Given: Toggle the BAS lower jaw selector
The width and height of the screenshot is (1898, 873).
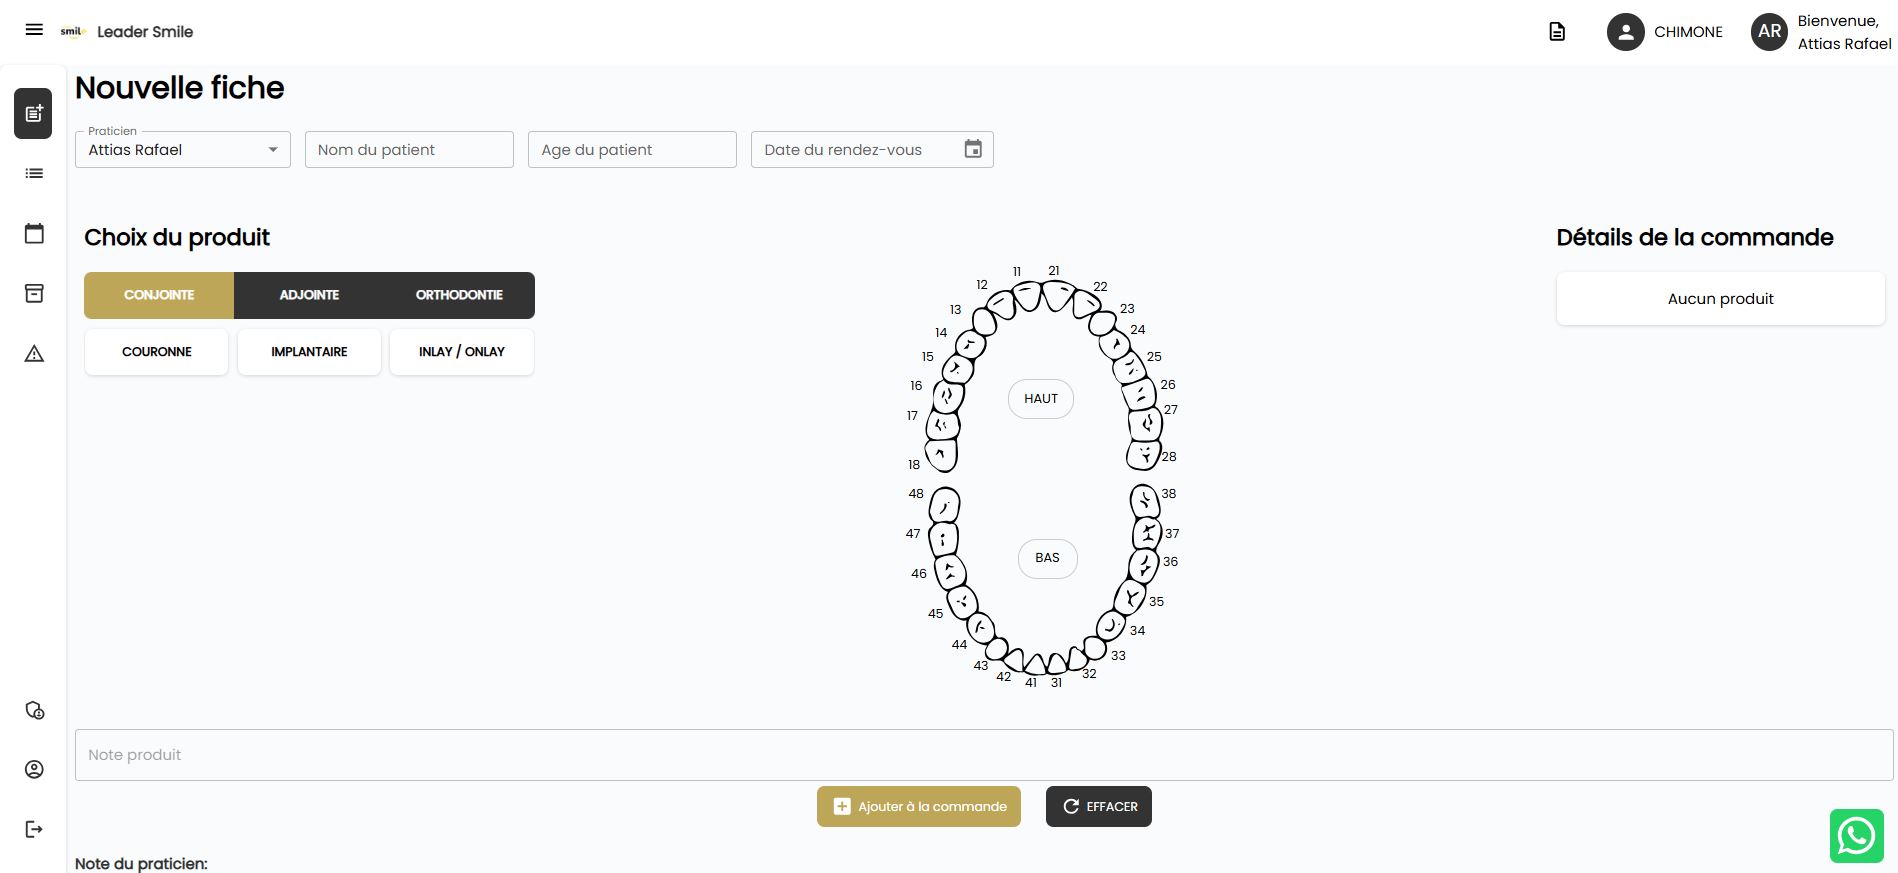Looking at the screenshot, I should (1047, 558).
